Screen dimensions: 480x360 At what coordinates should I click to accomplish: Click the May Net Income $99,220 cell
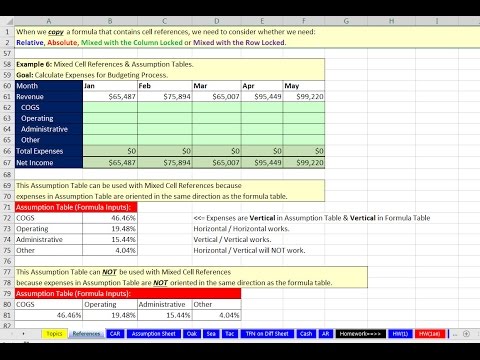point(304,163)
